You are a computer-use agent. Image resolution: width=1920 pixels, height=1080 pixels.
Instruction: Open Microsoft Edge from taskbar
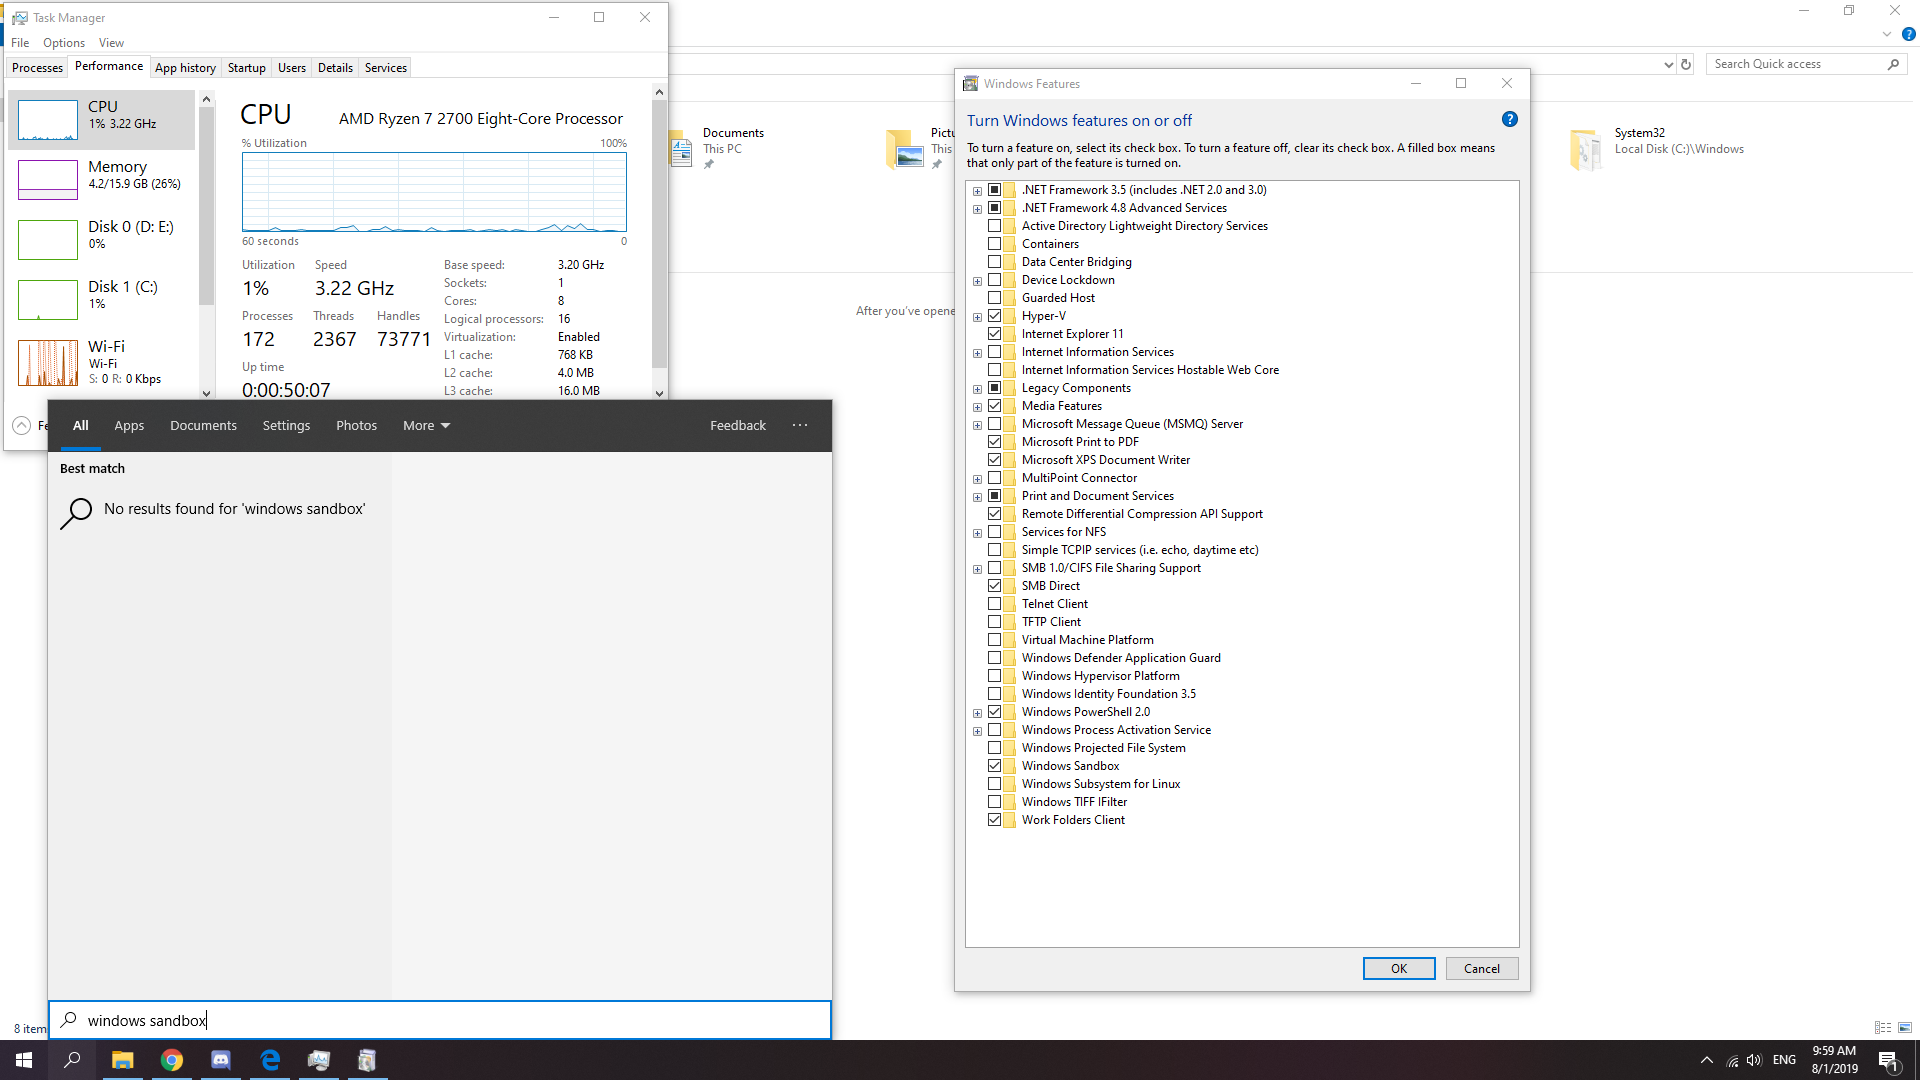click(x=270, y=1060)
